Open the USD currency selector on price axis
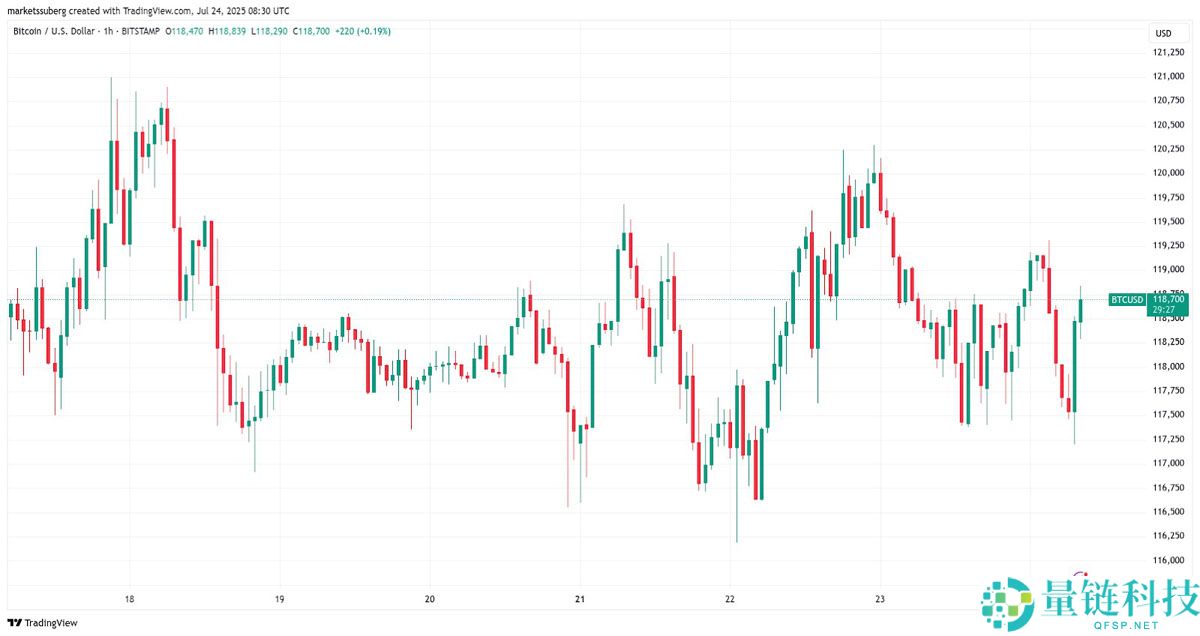Viewport: 1200px width, 636px height. point(1163,33)
